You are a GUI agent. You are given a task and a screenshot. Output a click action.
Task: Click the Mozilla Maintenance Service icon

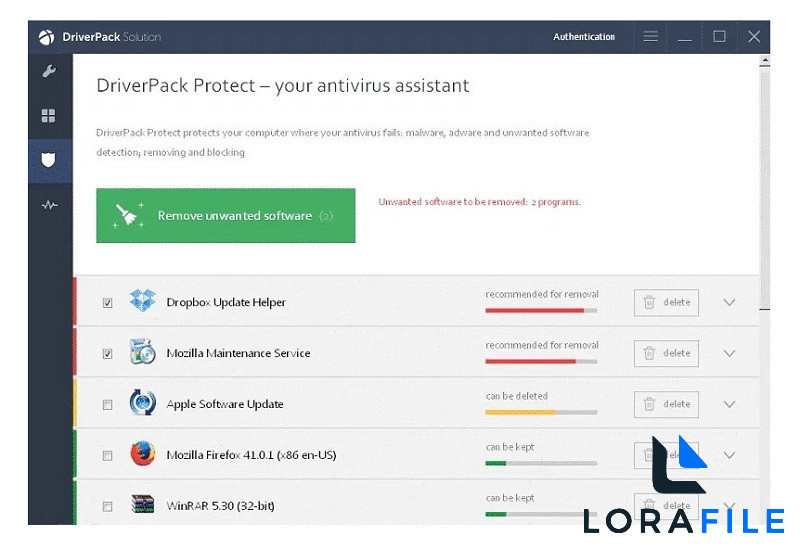coord(142,352)
